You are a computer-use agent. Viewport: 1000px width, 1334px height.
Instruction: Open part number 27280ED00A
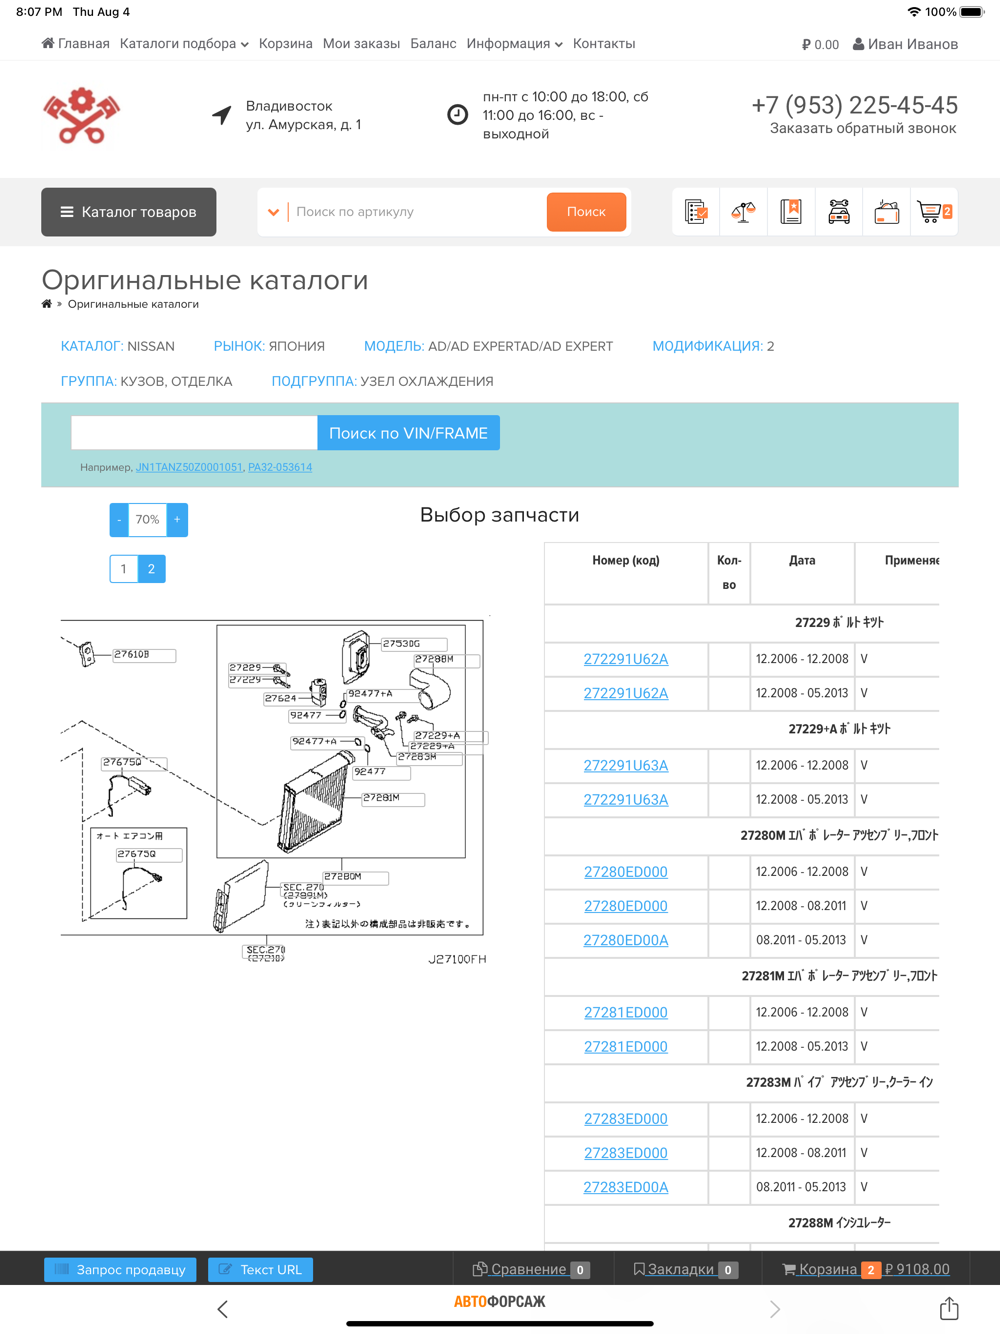(x=626, y=940)
